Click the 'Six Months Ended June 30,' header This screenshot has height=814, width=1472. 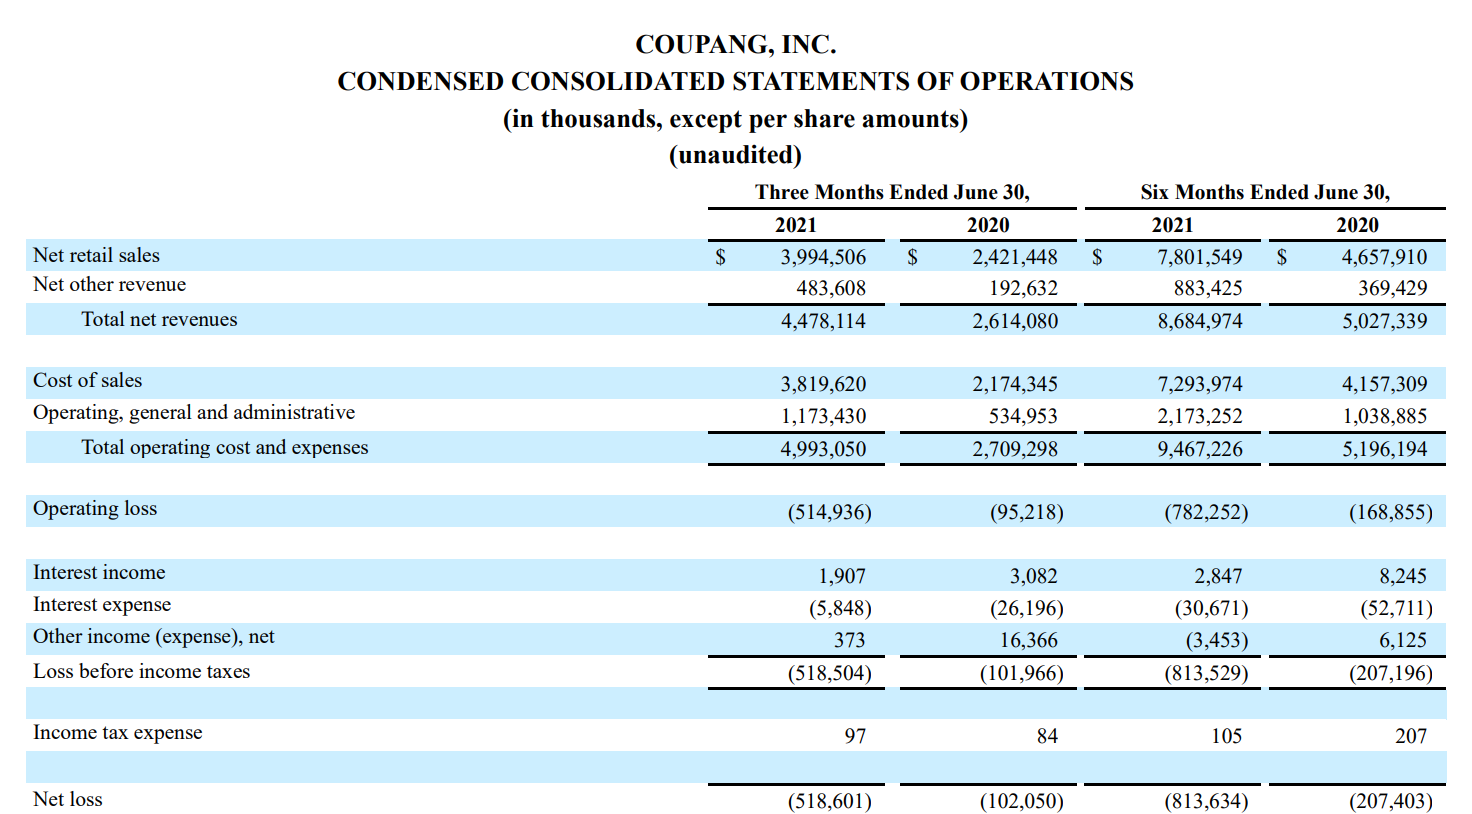(1265, 192)
